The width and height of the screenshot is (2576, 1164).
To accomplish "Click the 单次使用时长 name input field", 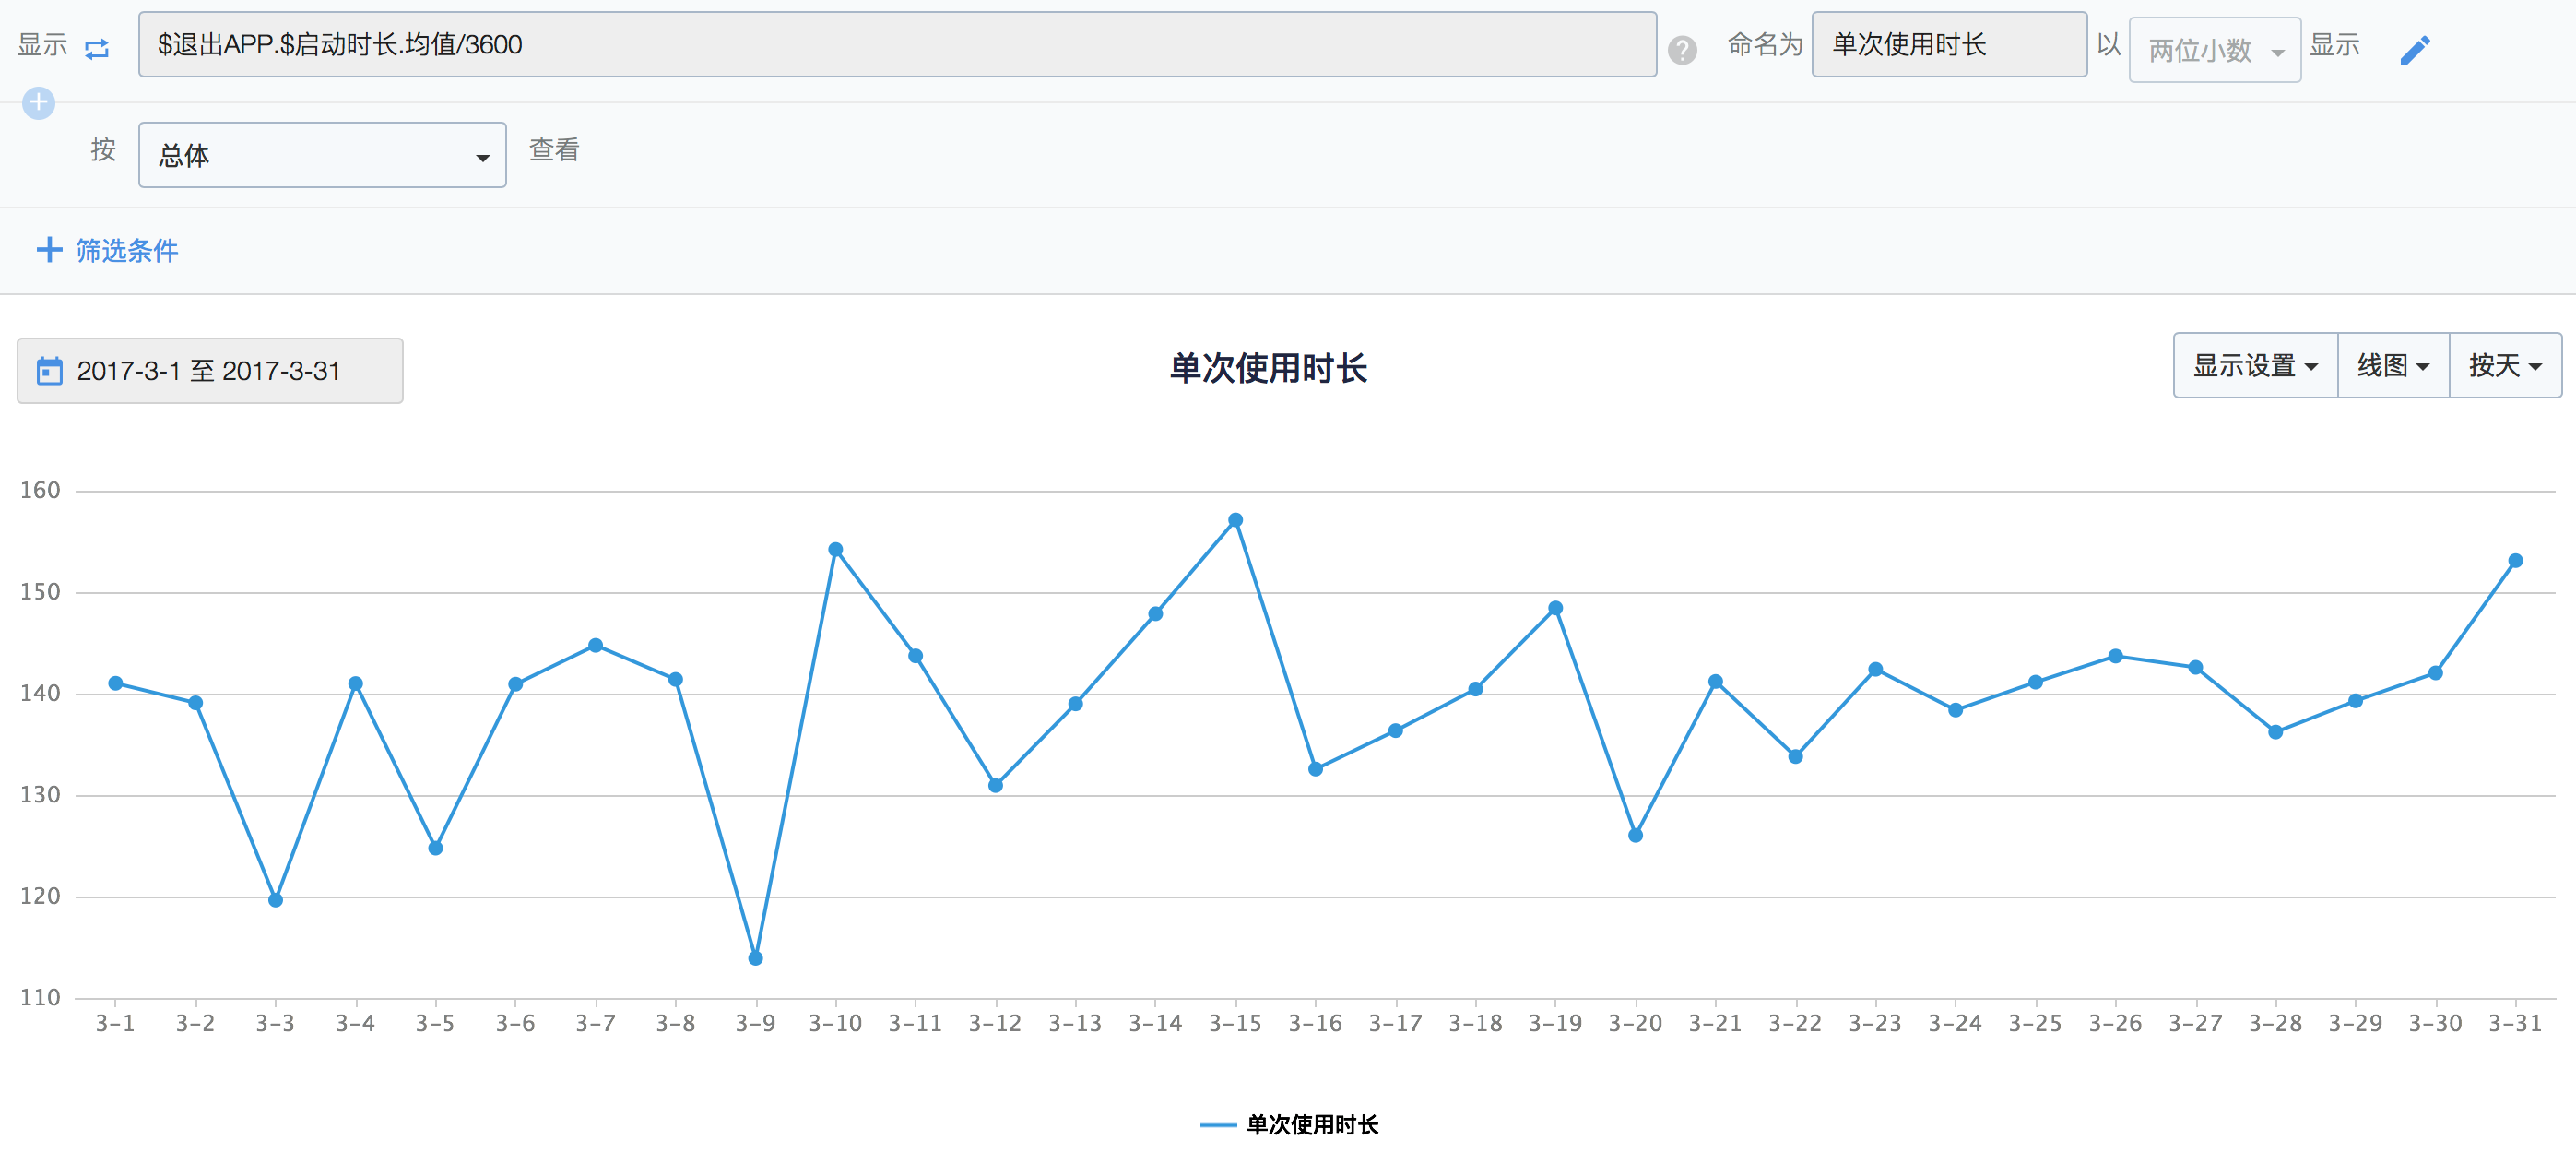I will click(x=1948, y=44).
